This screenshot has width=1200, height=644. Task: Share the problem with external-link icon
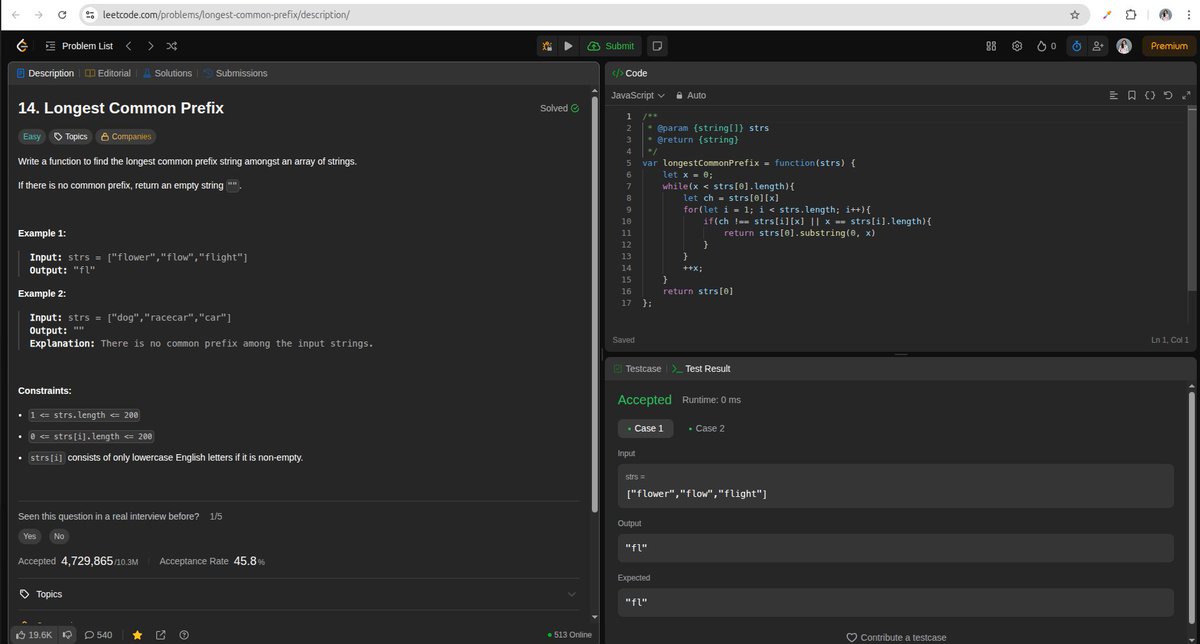161,634
